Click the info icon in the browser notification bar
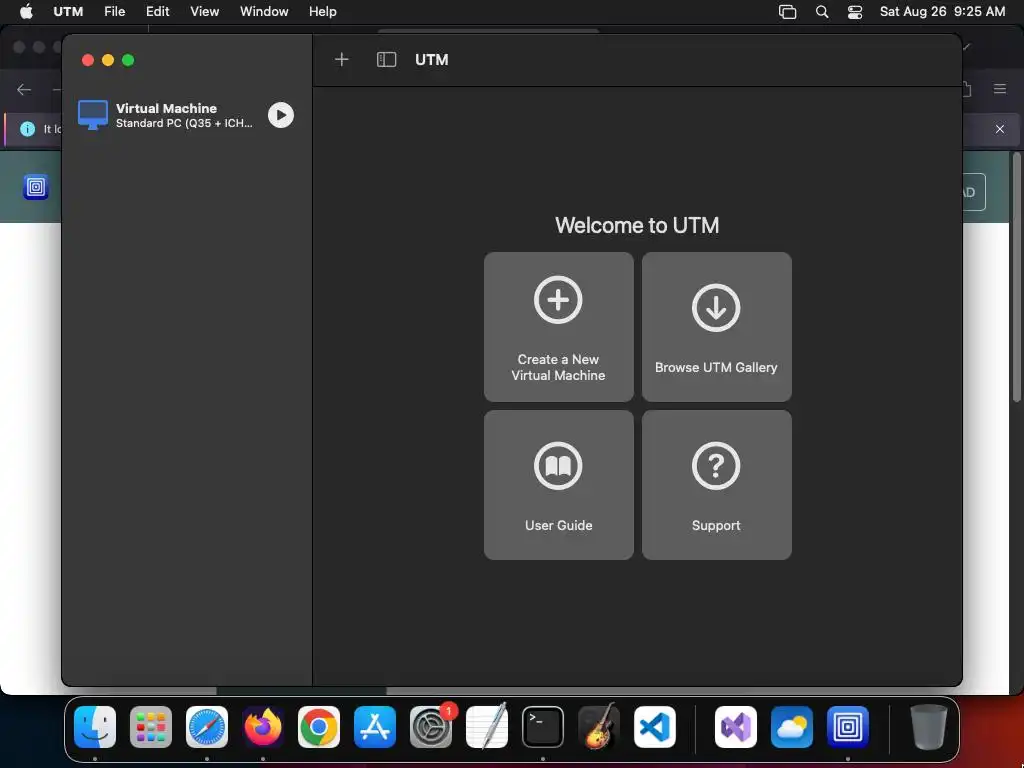 point(27,129)
